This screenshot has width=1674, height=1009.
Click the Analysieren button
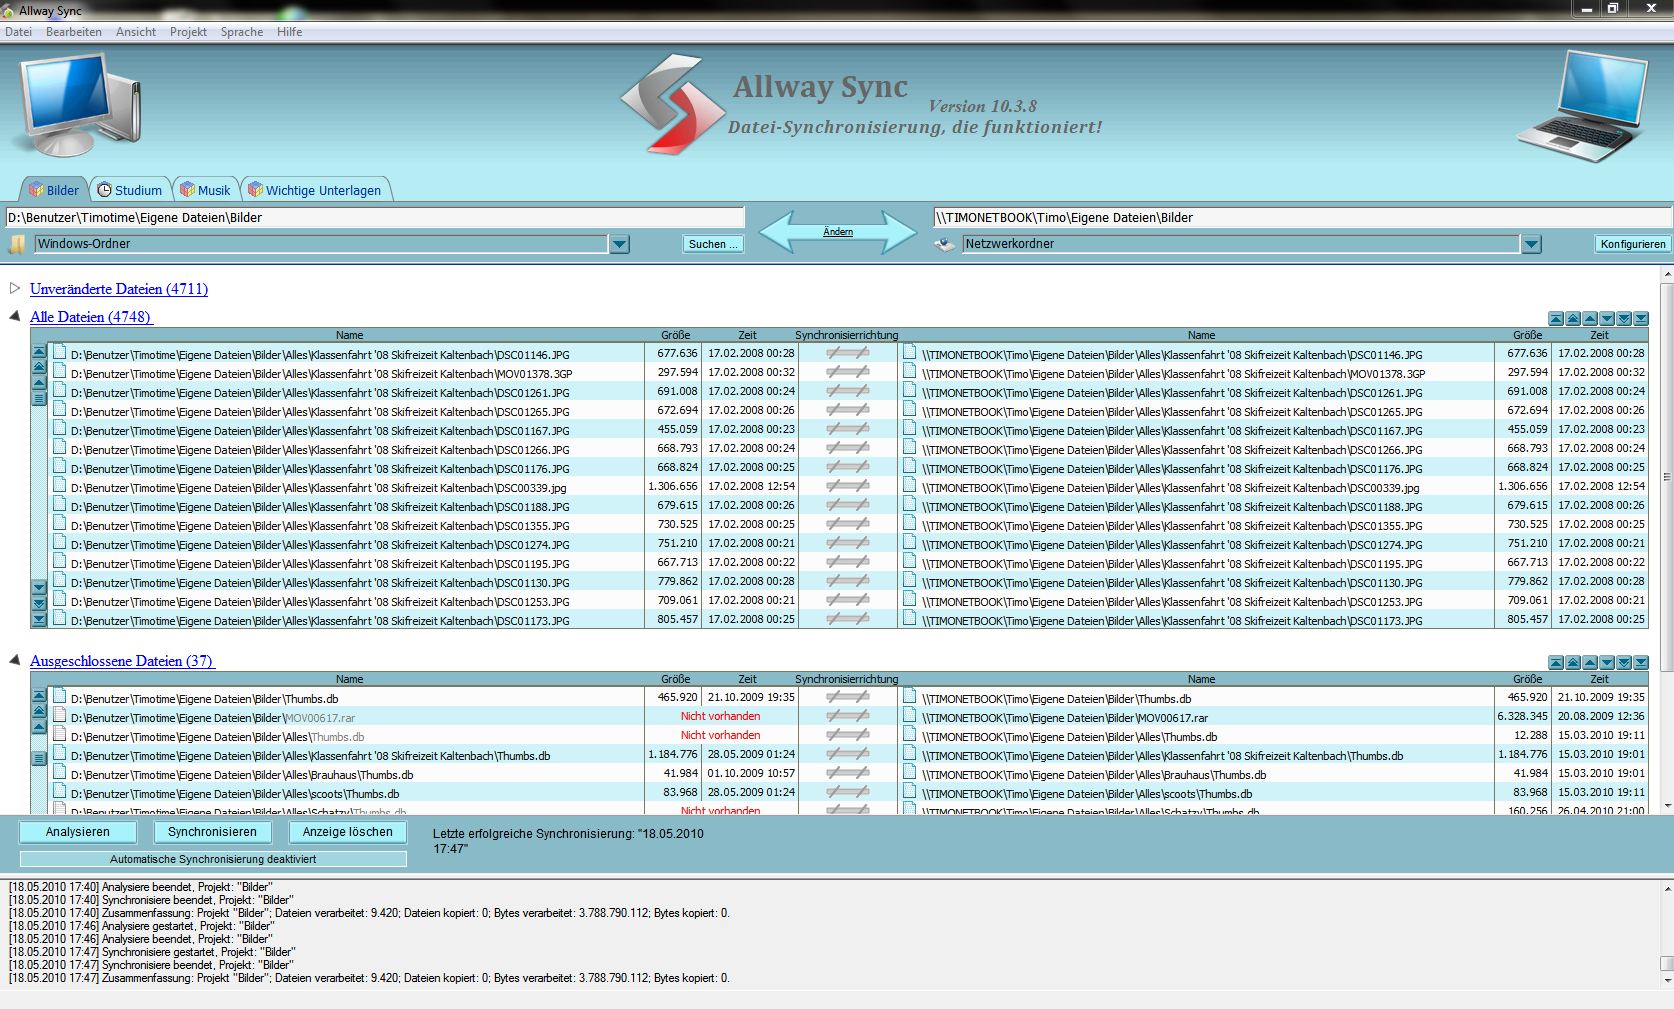click(78, 832)
